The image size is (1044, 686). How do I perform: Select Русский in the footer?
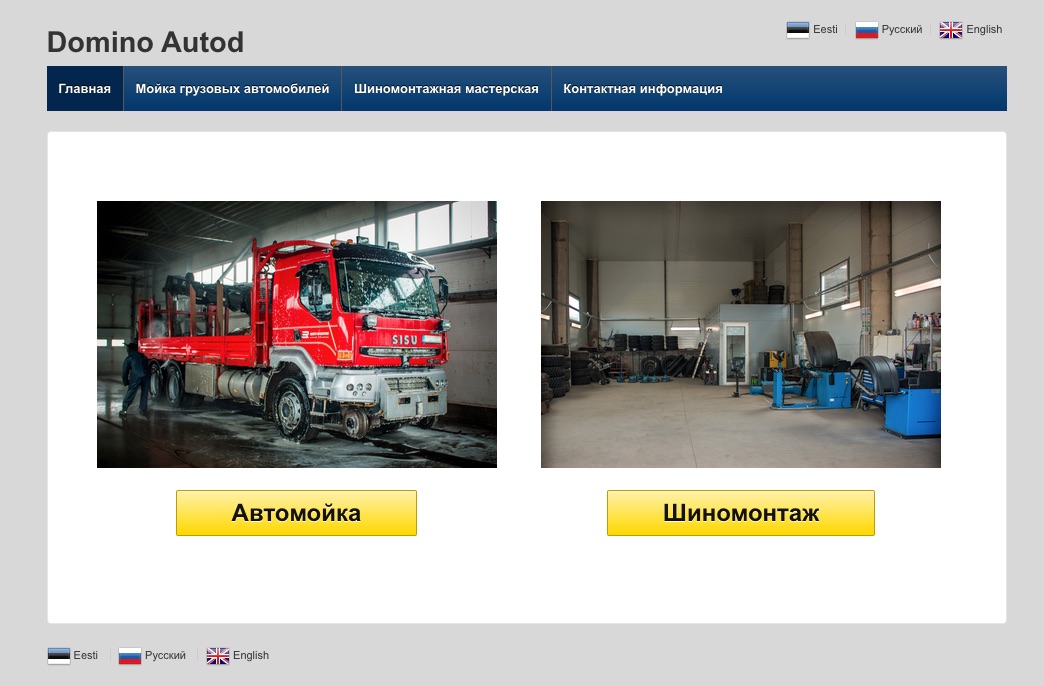point(165,655)
